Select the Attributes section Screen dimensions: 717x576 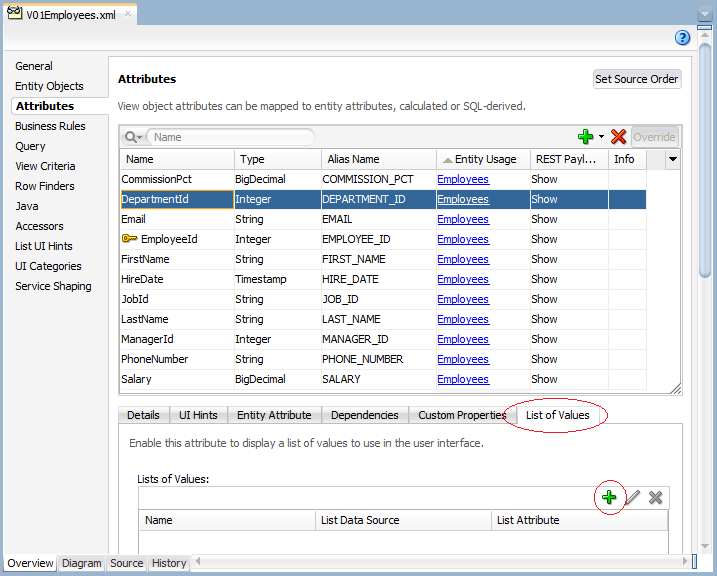(x=45, y=106)
